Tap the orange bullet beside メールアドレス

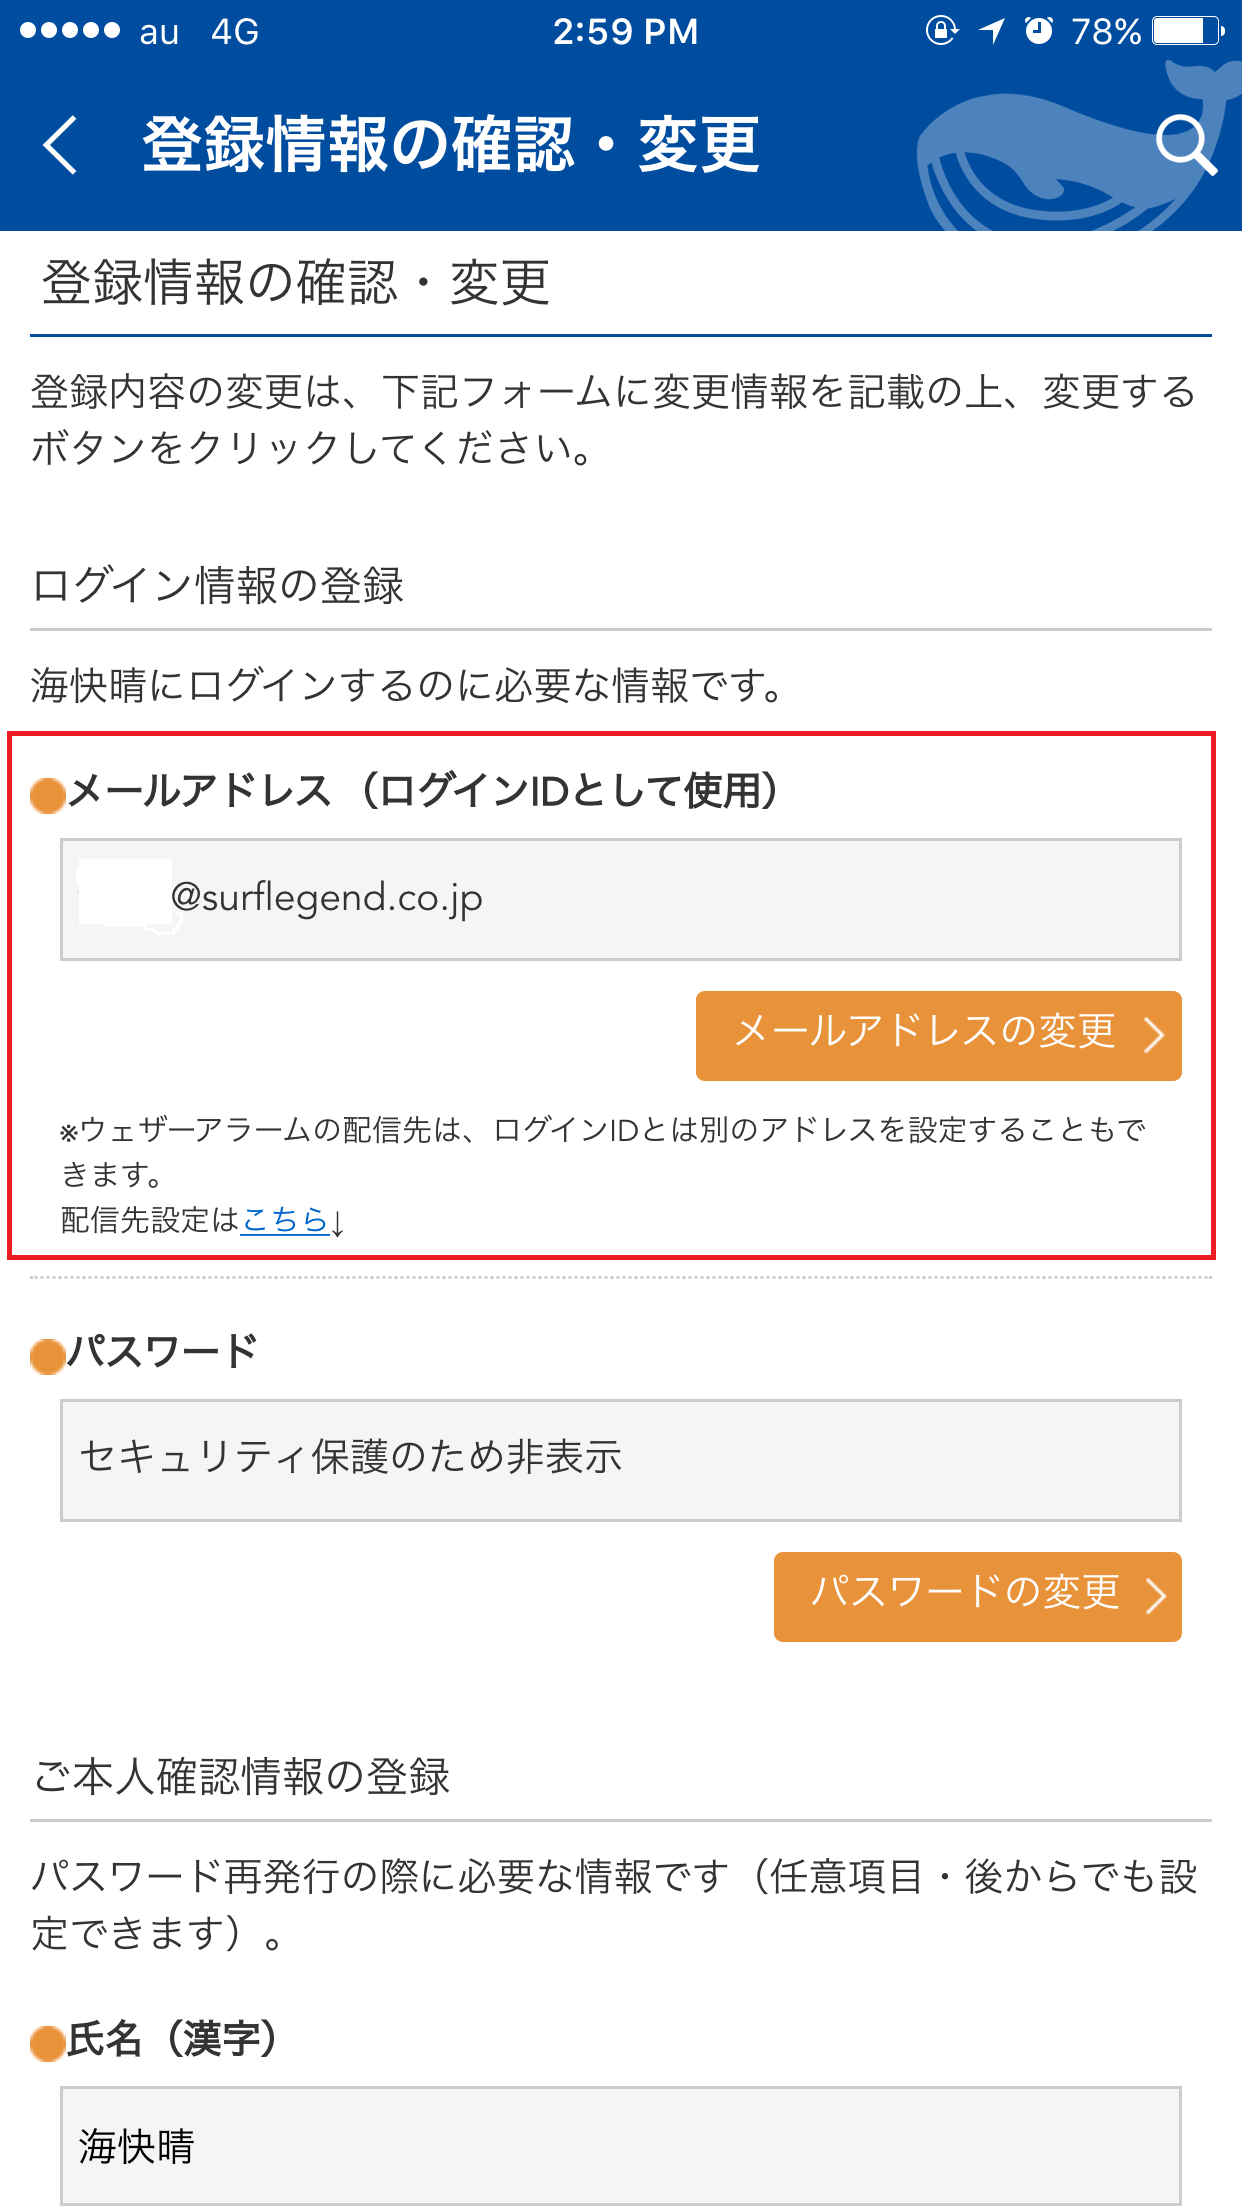pos(48,795)
